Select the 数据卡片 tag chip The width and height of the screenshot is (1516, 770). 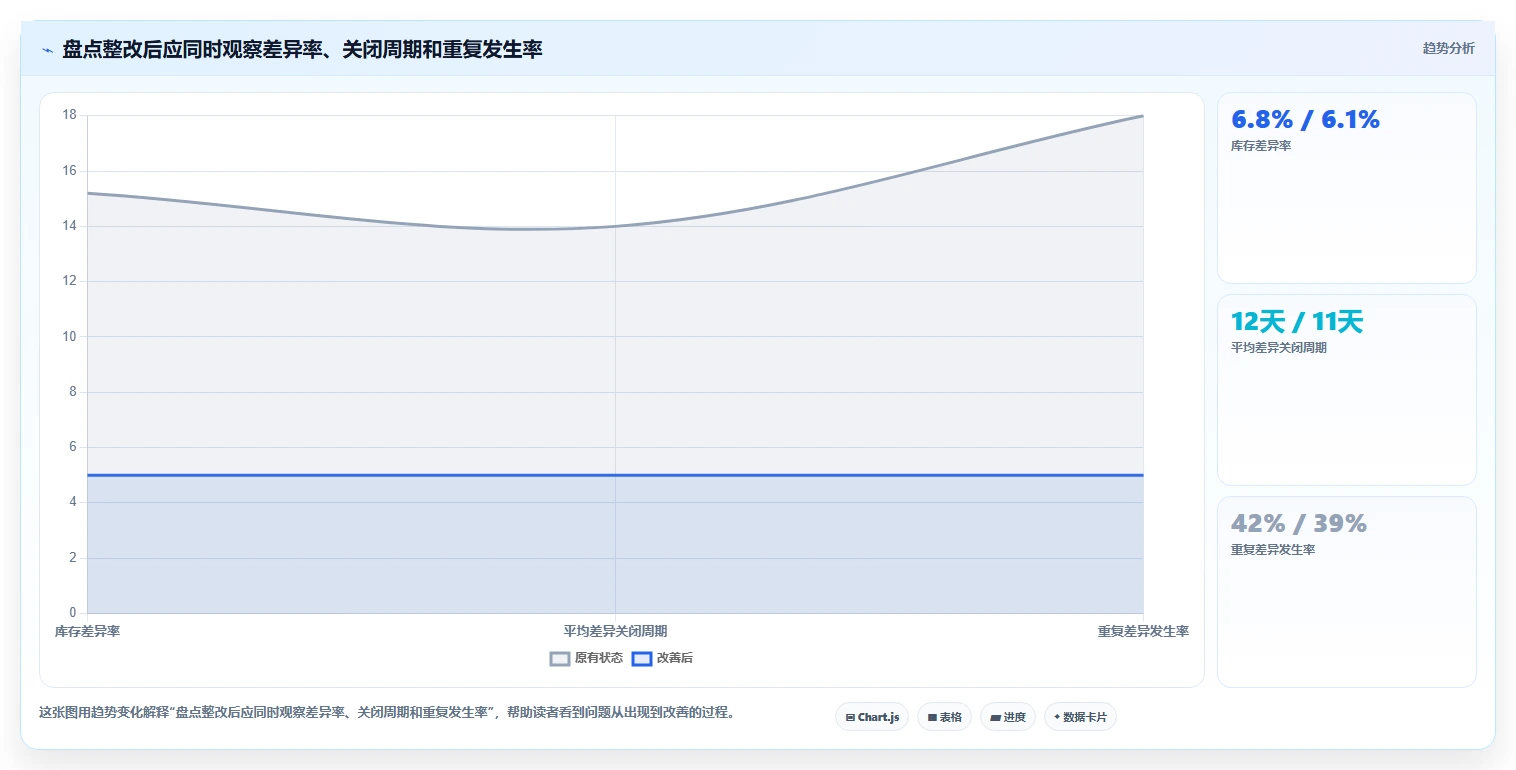click(x=1080, y=717)
